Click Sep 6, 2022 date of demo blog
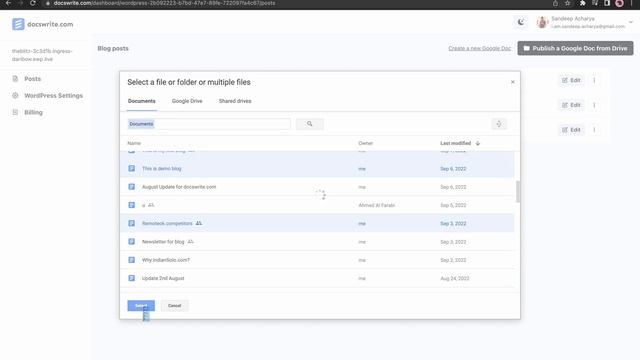 (453, 169)
